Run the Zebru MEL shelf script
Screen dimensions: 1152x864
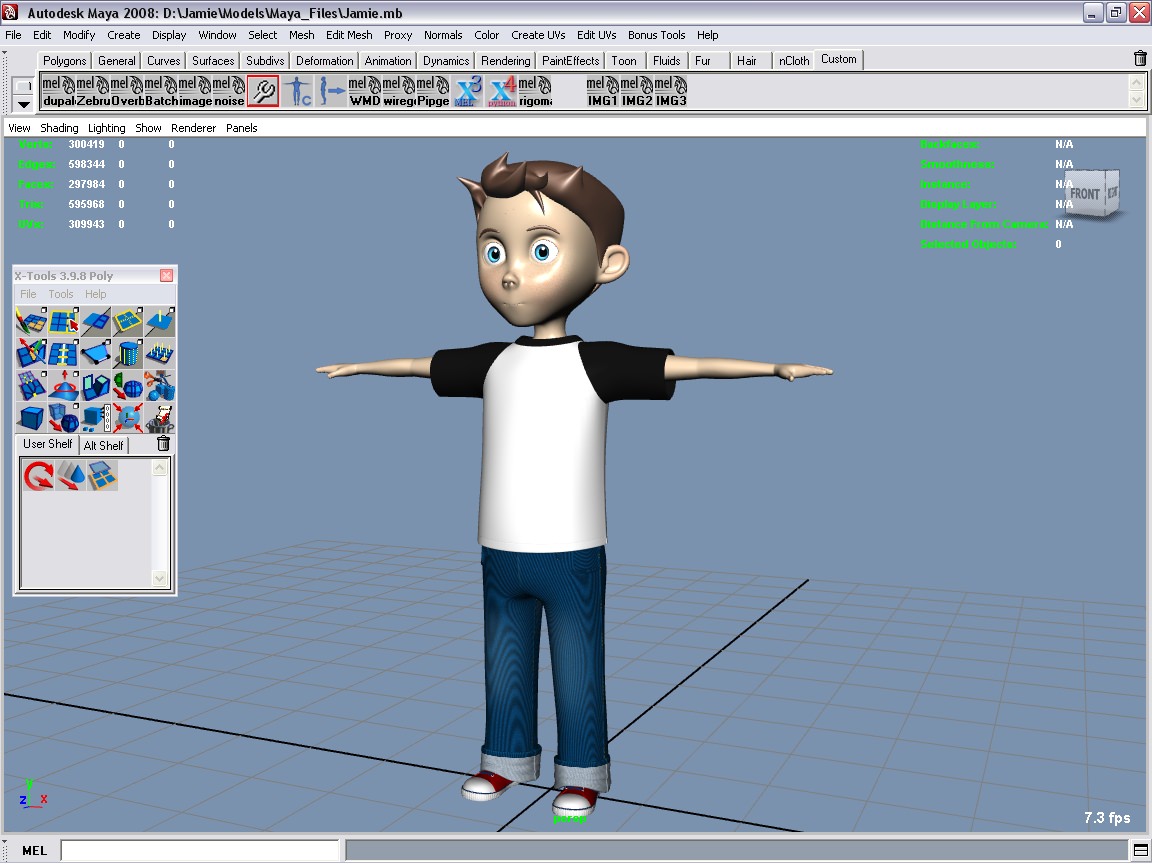(x=93, y=91)
